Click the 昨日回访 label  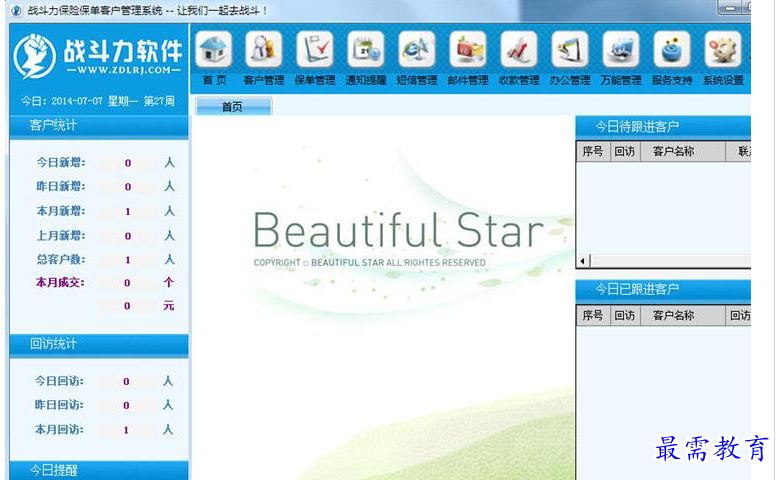pyautogui.click(x=59, y=405)
